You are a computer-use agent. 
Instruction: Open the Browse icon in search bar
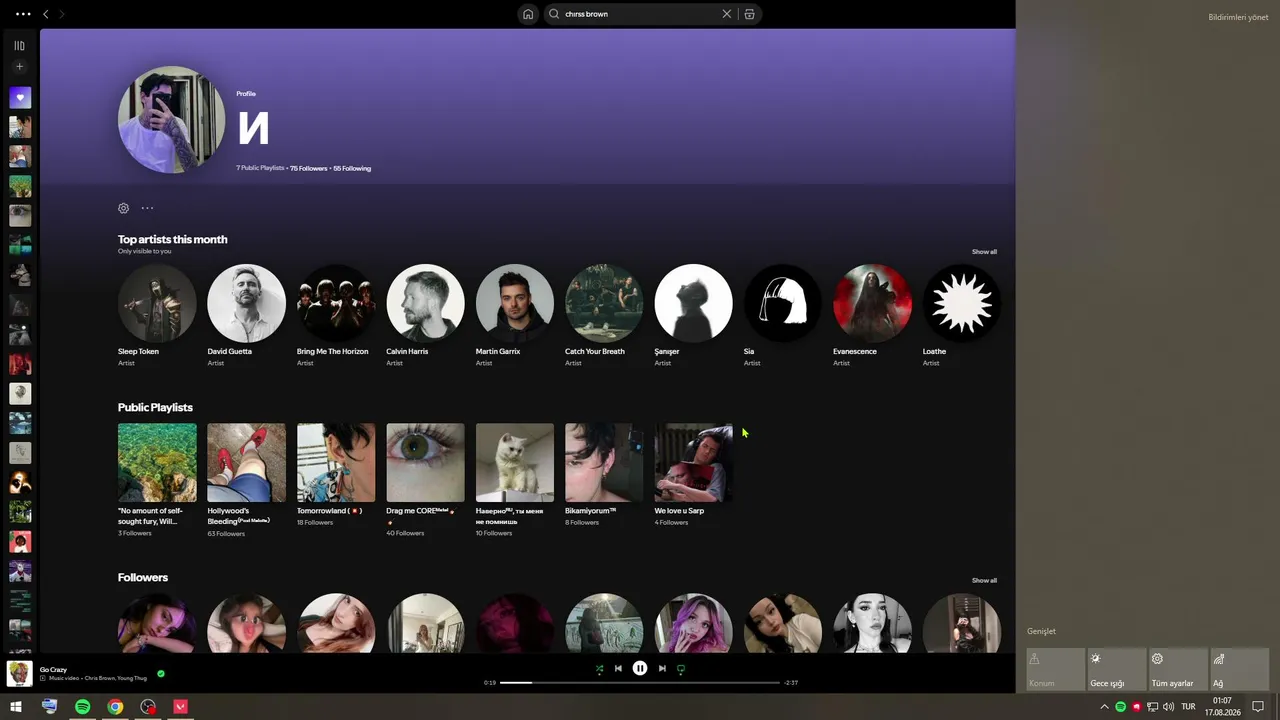click(749, 14)
